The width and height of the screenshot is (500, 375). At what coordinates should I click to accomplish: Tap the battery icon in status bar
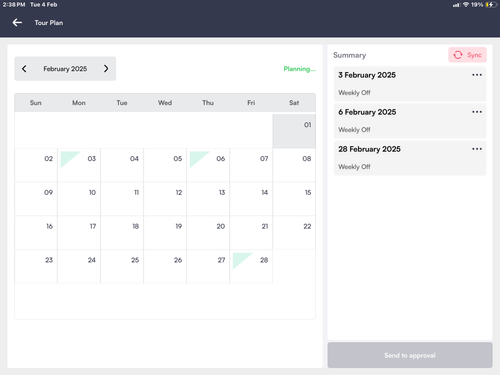click(490, 5)
